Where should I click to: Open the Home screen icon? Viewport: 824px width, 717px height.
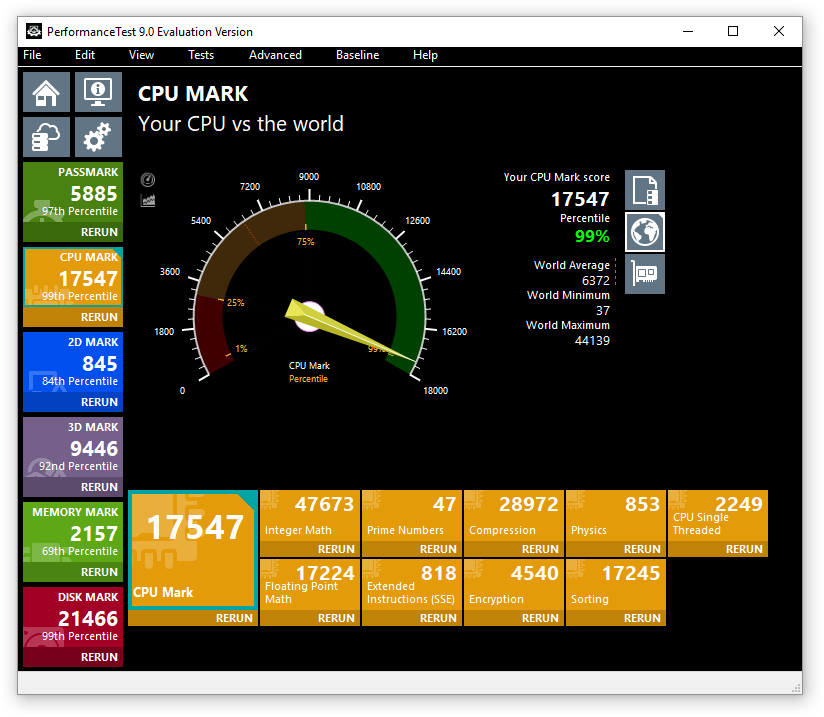pyautogui.click(x=46, y=92)
